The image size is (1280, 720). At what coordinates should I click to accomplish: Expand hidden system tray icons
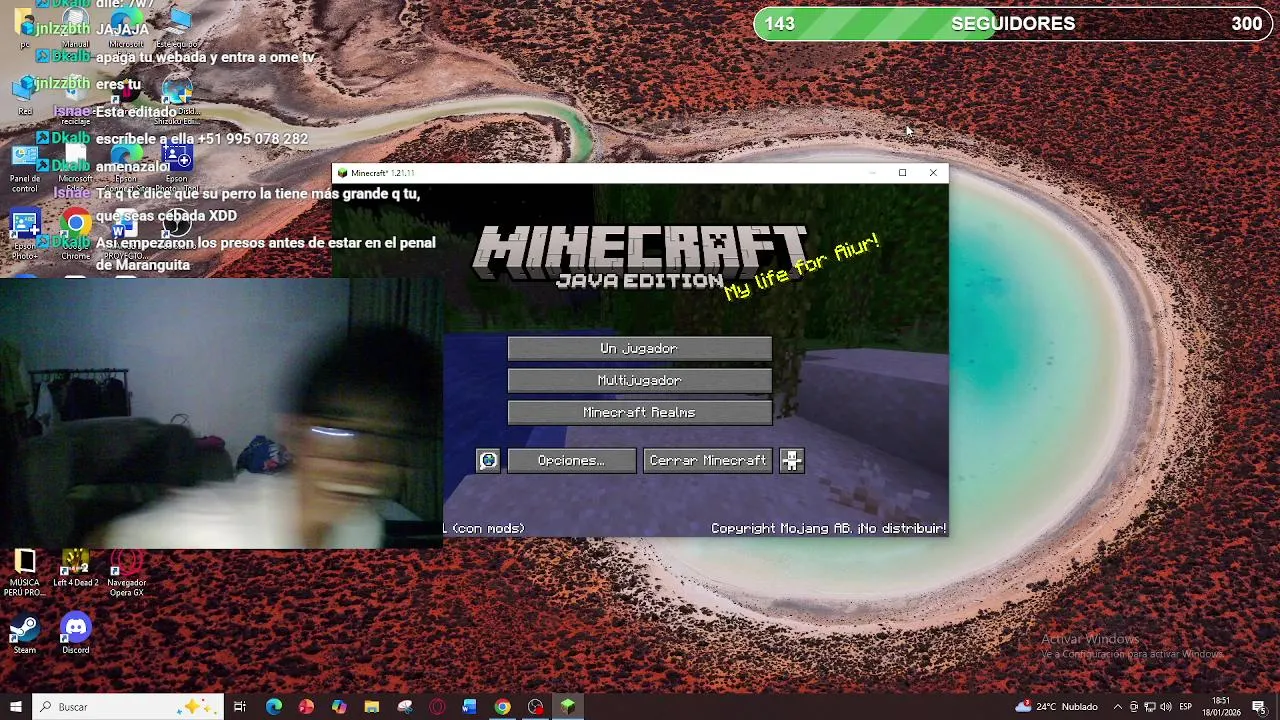coord(1118,707)
